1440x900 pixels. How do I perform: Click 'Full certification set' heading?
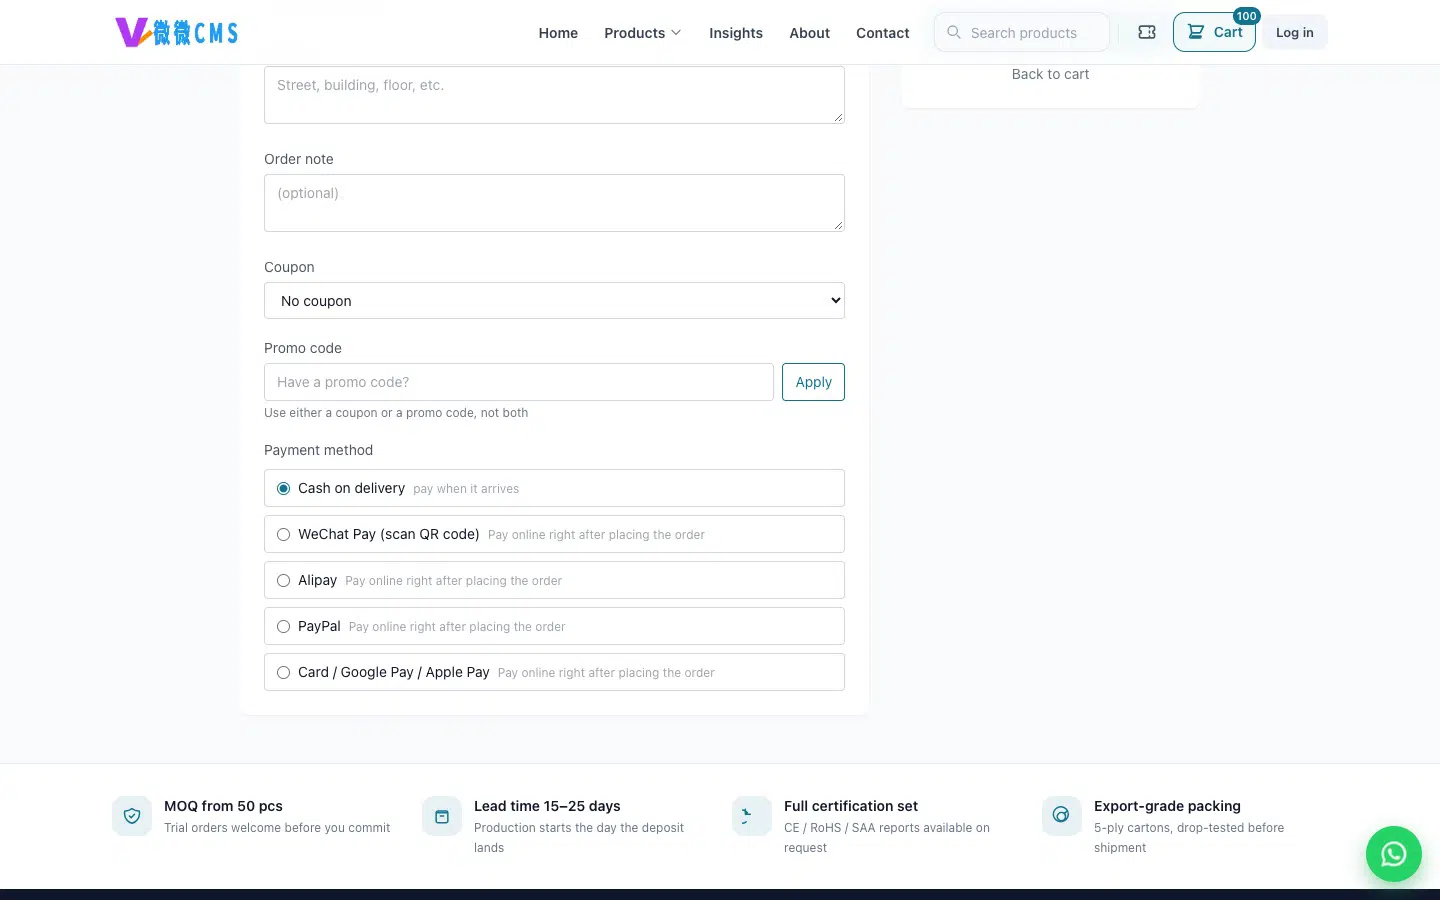coord(851,806)
